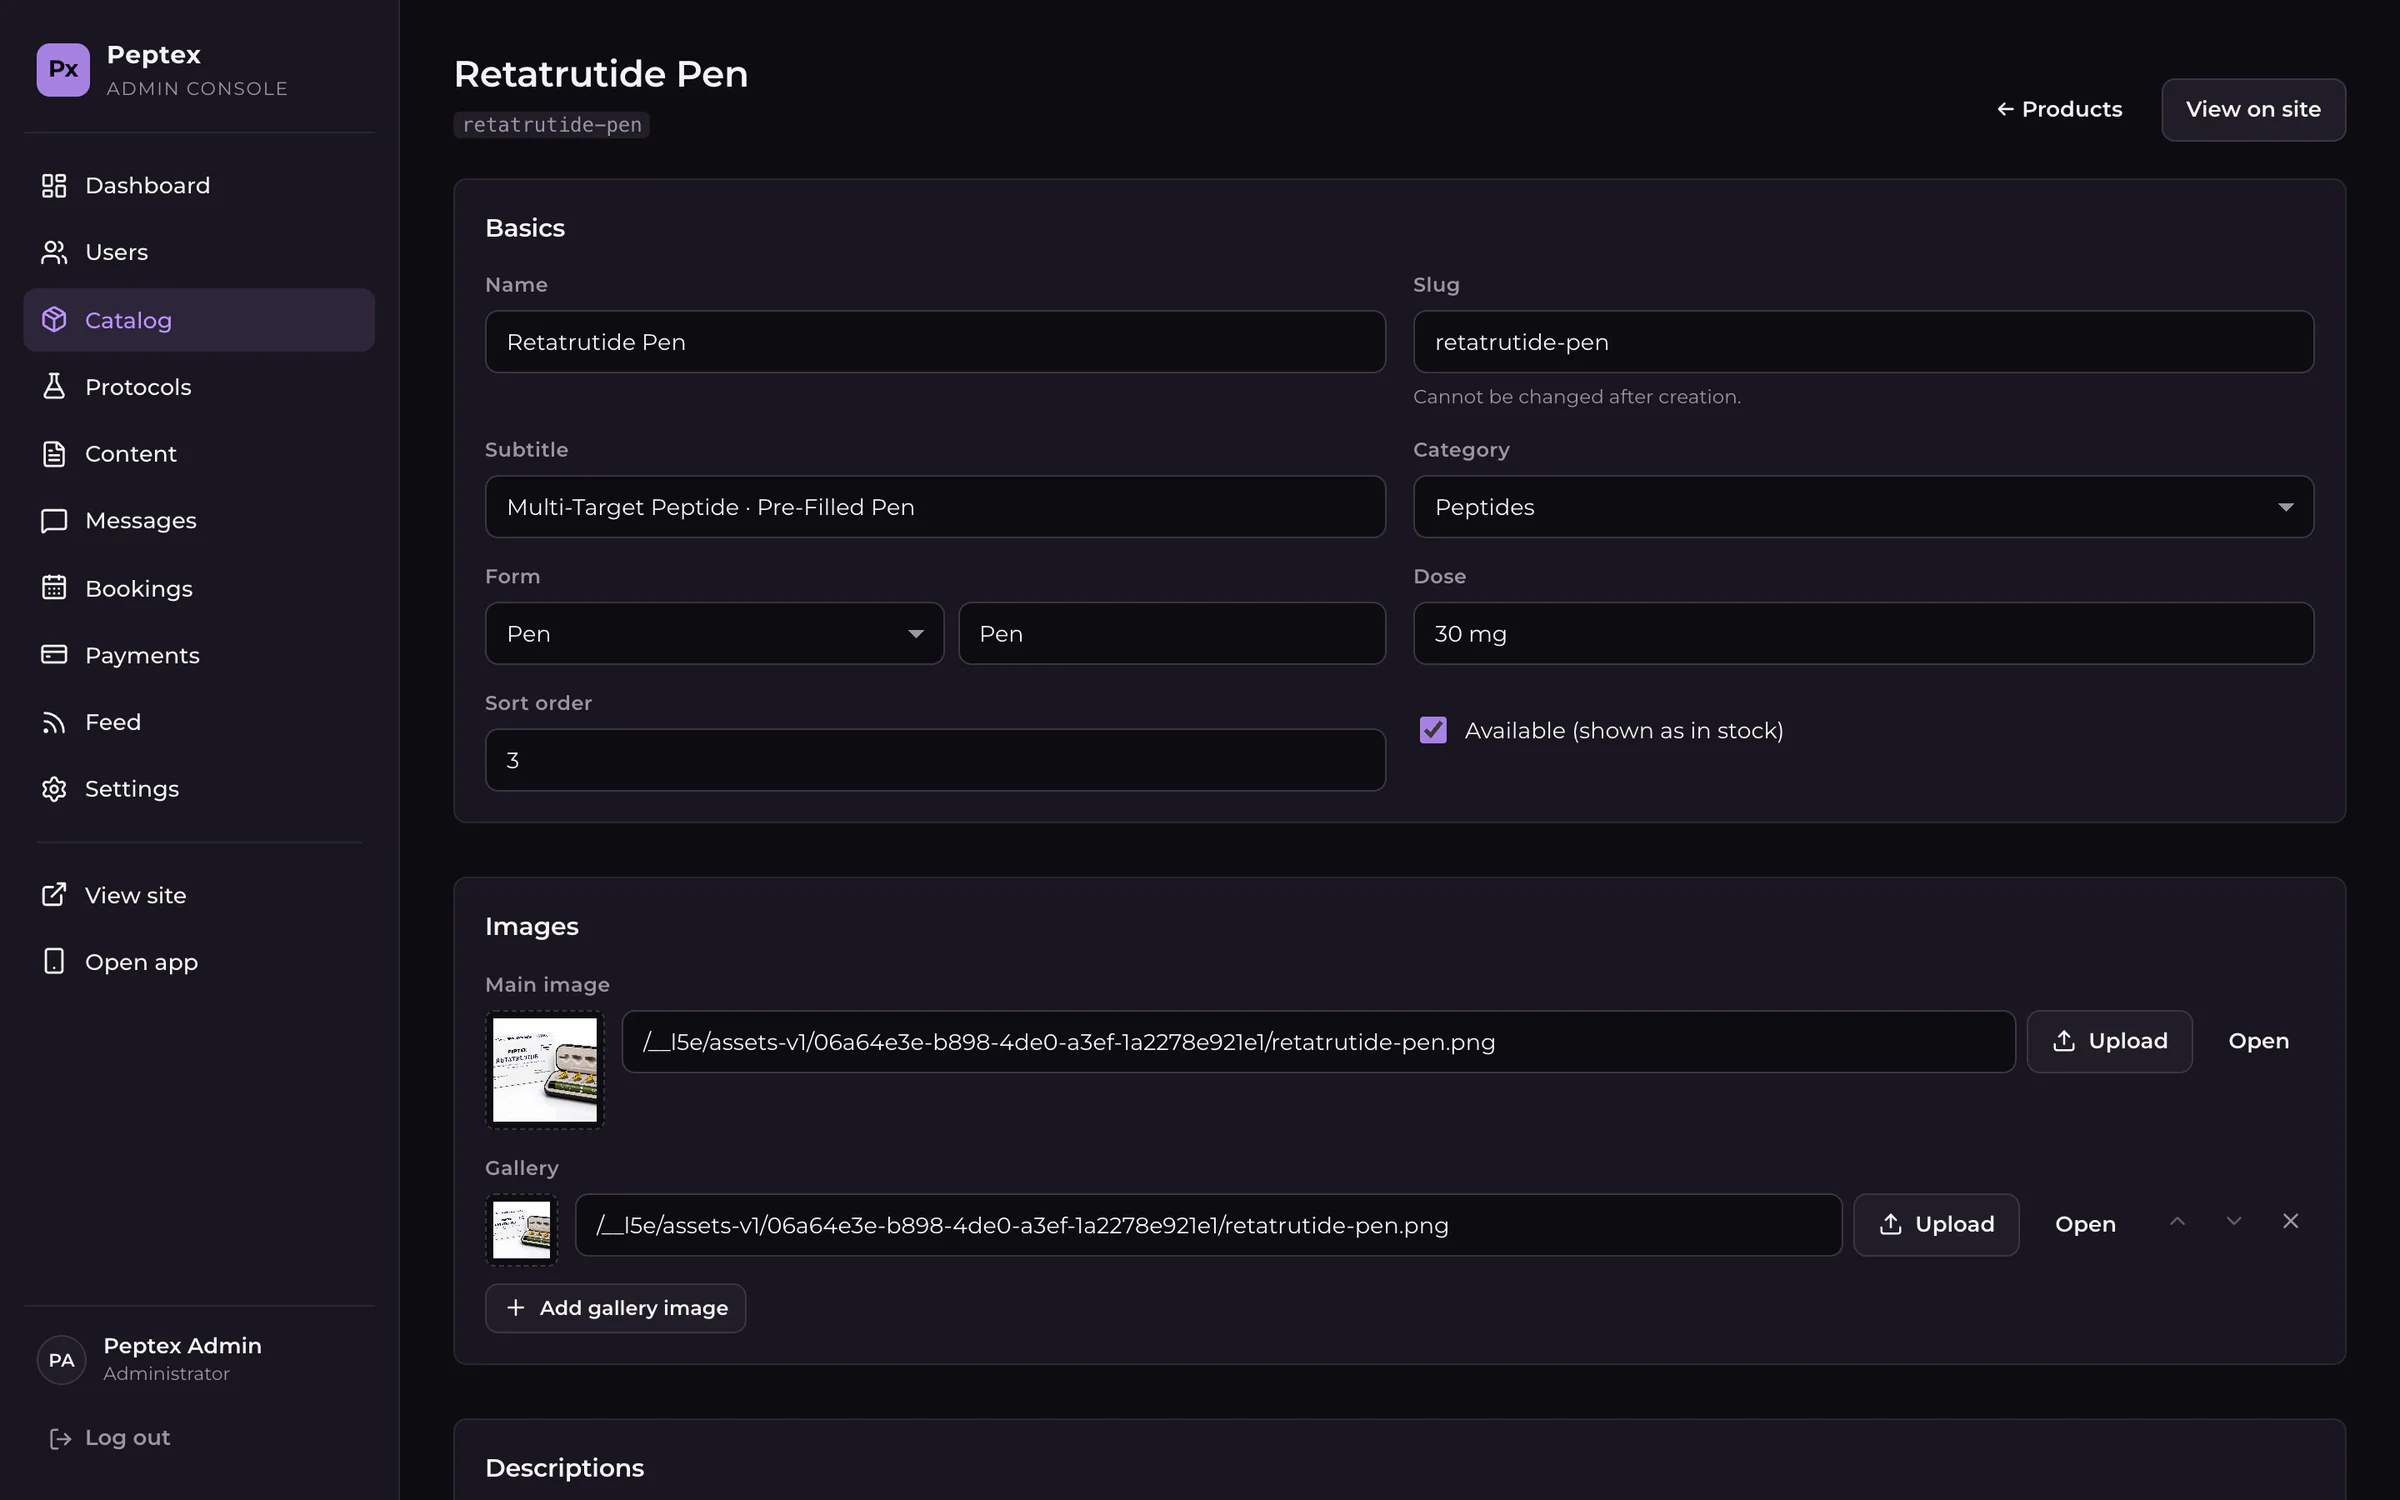Click the Feed RSS icon
The height and width of the screenshot is (1500, 2400).
54,722
